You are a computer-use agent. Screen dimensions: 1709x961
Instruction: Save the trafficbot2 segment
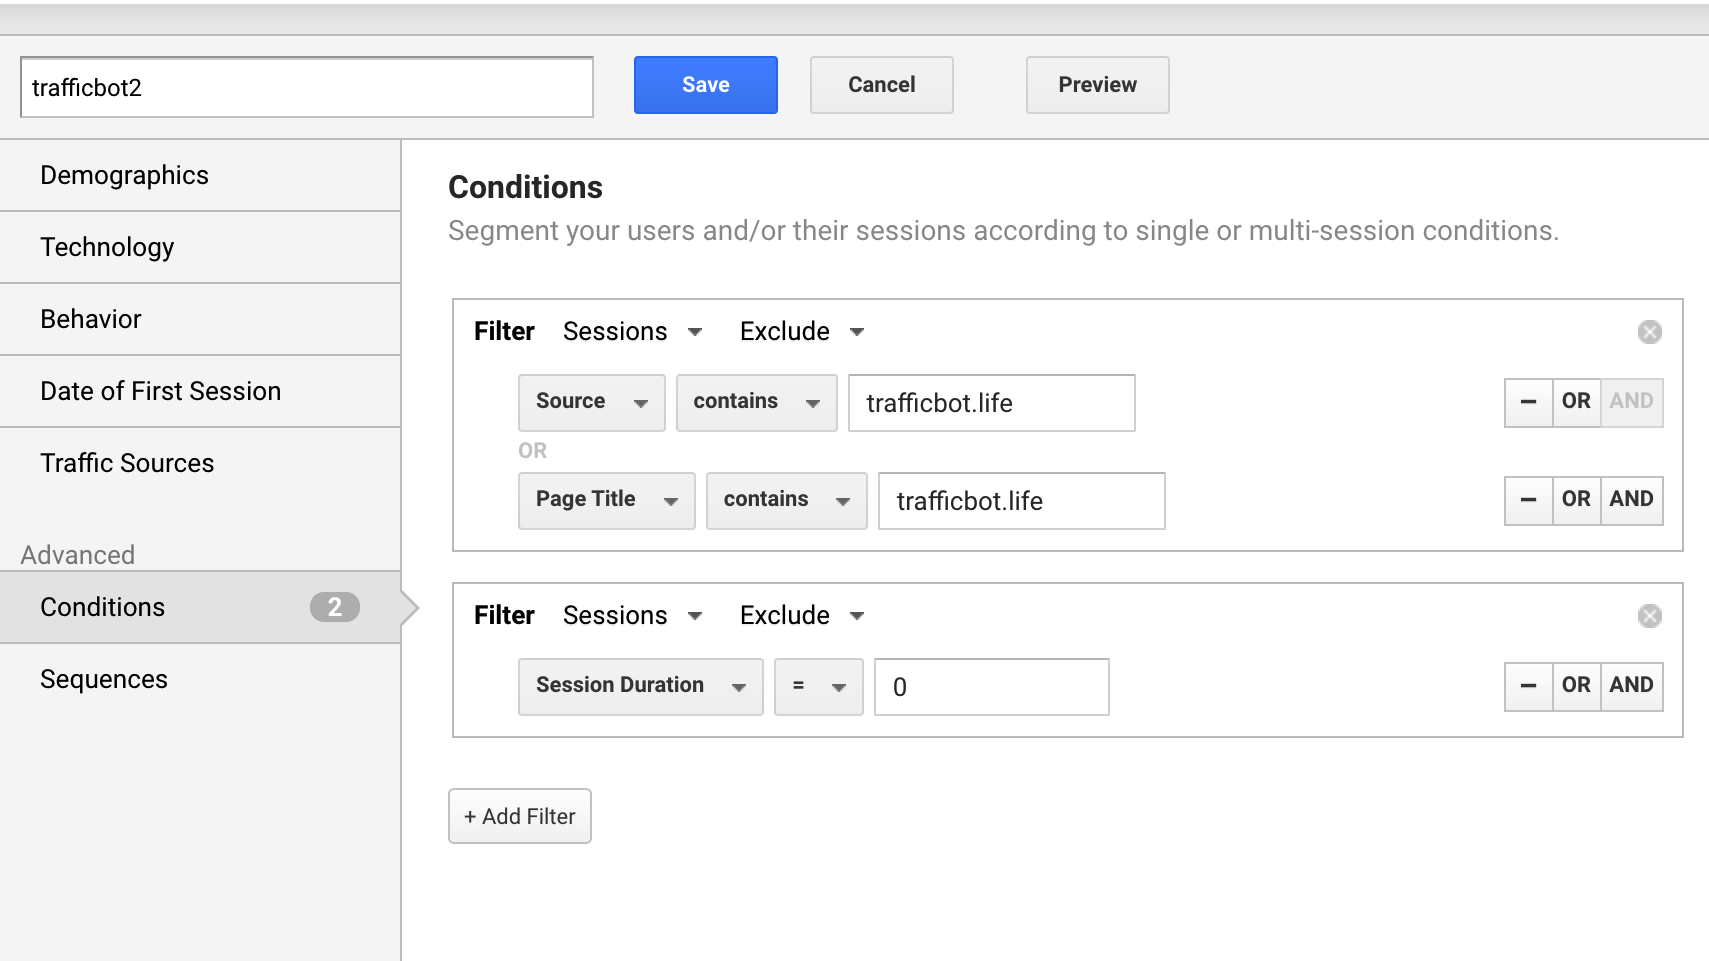point(705,85)
